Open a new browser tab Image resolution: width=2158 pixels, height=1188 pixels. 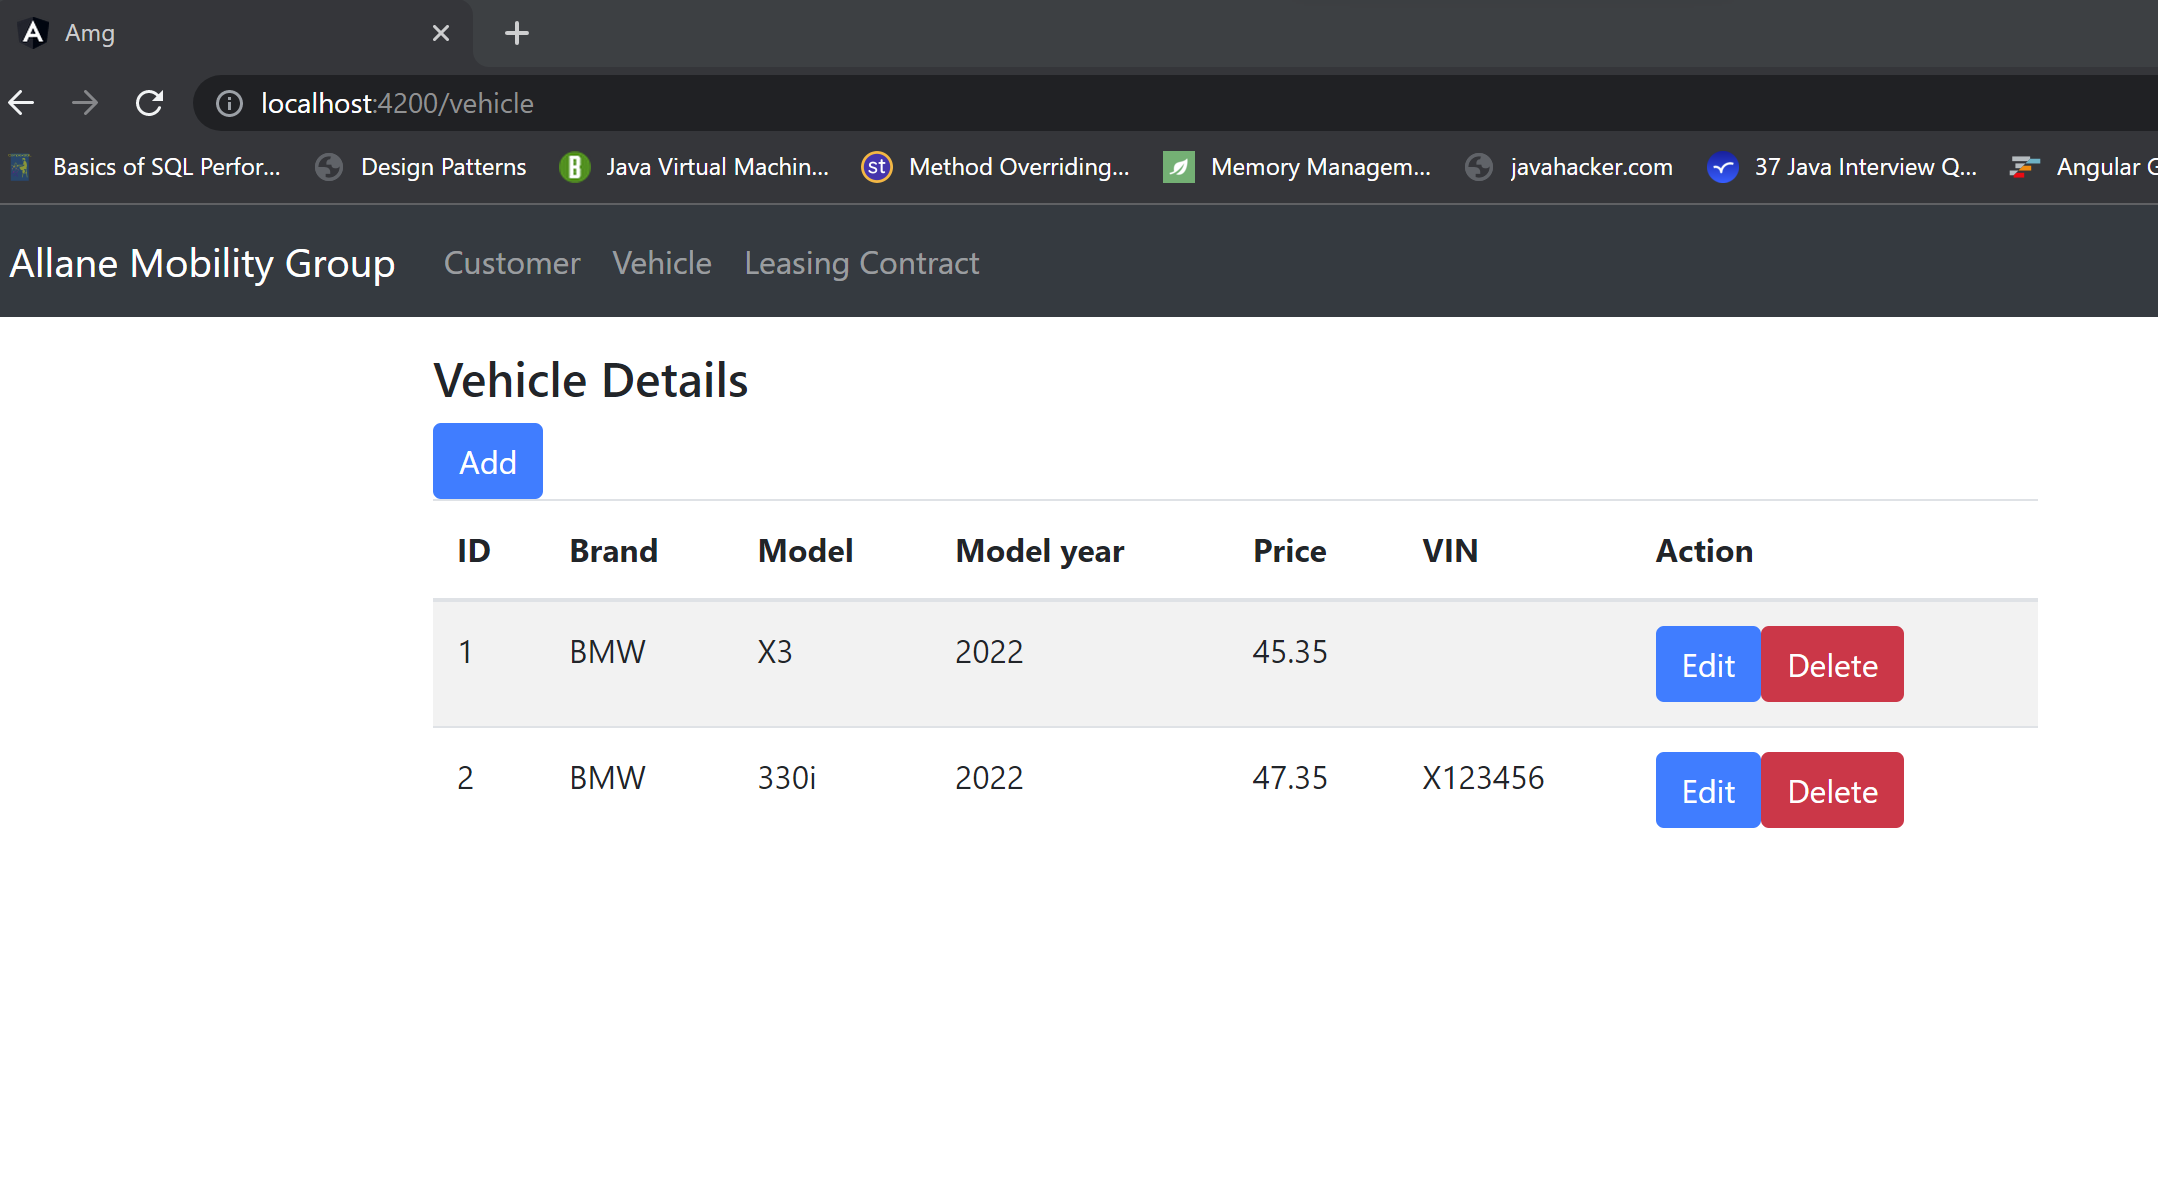tap(517, 33)
